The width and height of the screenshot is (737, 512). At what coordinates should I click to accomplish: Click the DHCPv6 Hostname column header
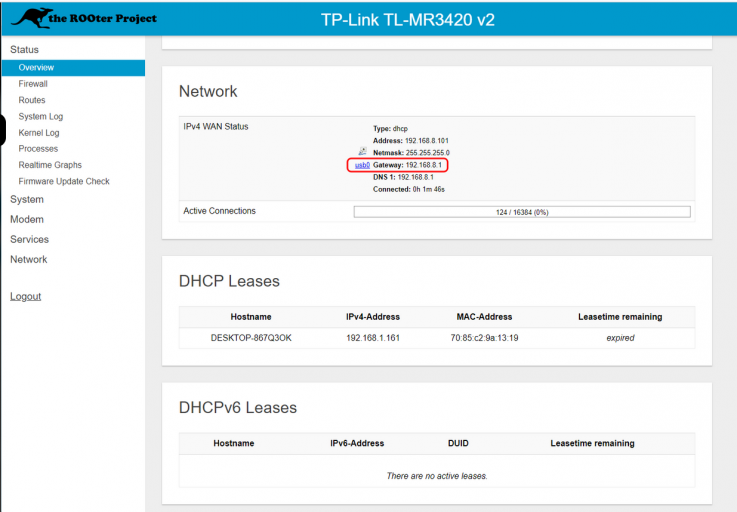click(234, 443)
